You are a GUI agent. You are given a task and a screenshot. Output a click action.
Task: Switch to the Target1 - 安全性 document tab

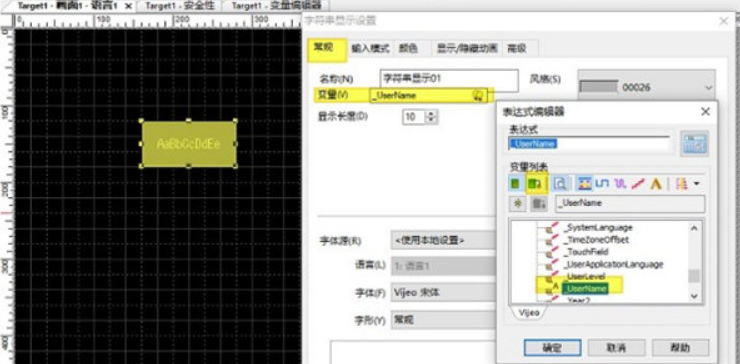tap(180, 6)
